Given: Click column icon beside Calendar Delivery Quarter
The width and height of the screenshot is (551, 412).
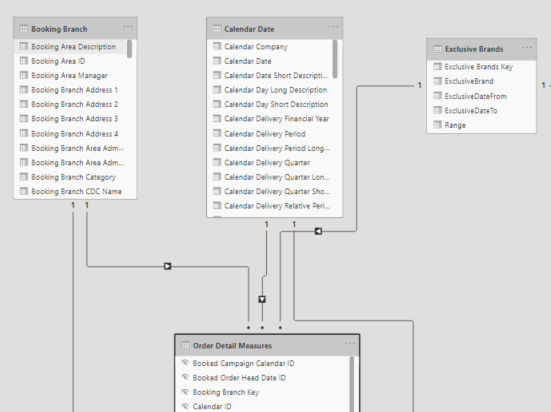Looking at the screenshot, I should click(x=217, y=162).
